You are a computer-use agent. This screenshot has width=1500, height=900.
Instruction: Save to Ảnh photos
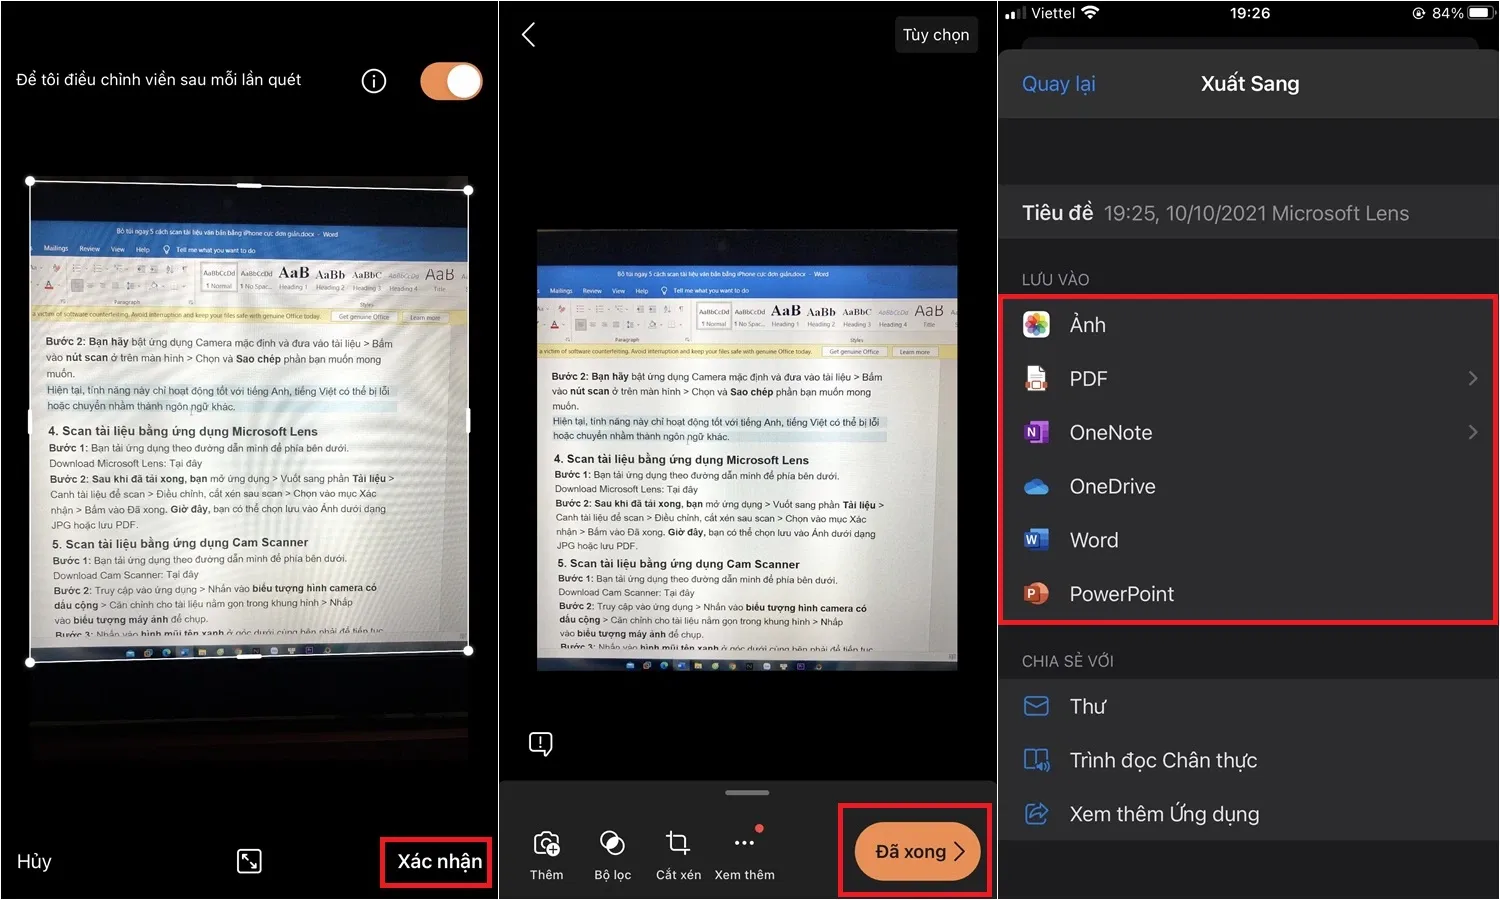1248,324
